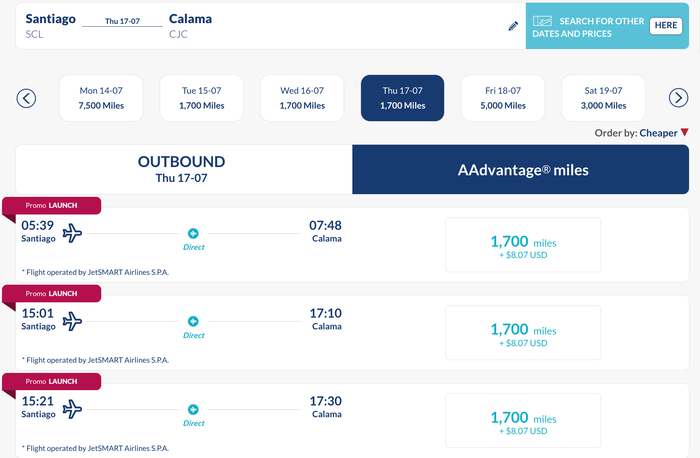The image size is (700, 458).
Task: Click Promo LAUNCH badge on first flight
Action: click(52, 206)
